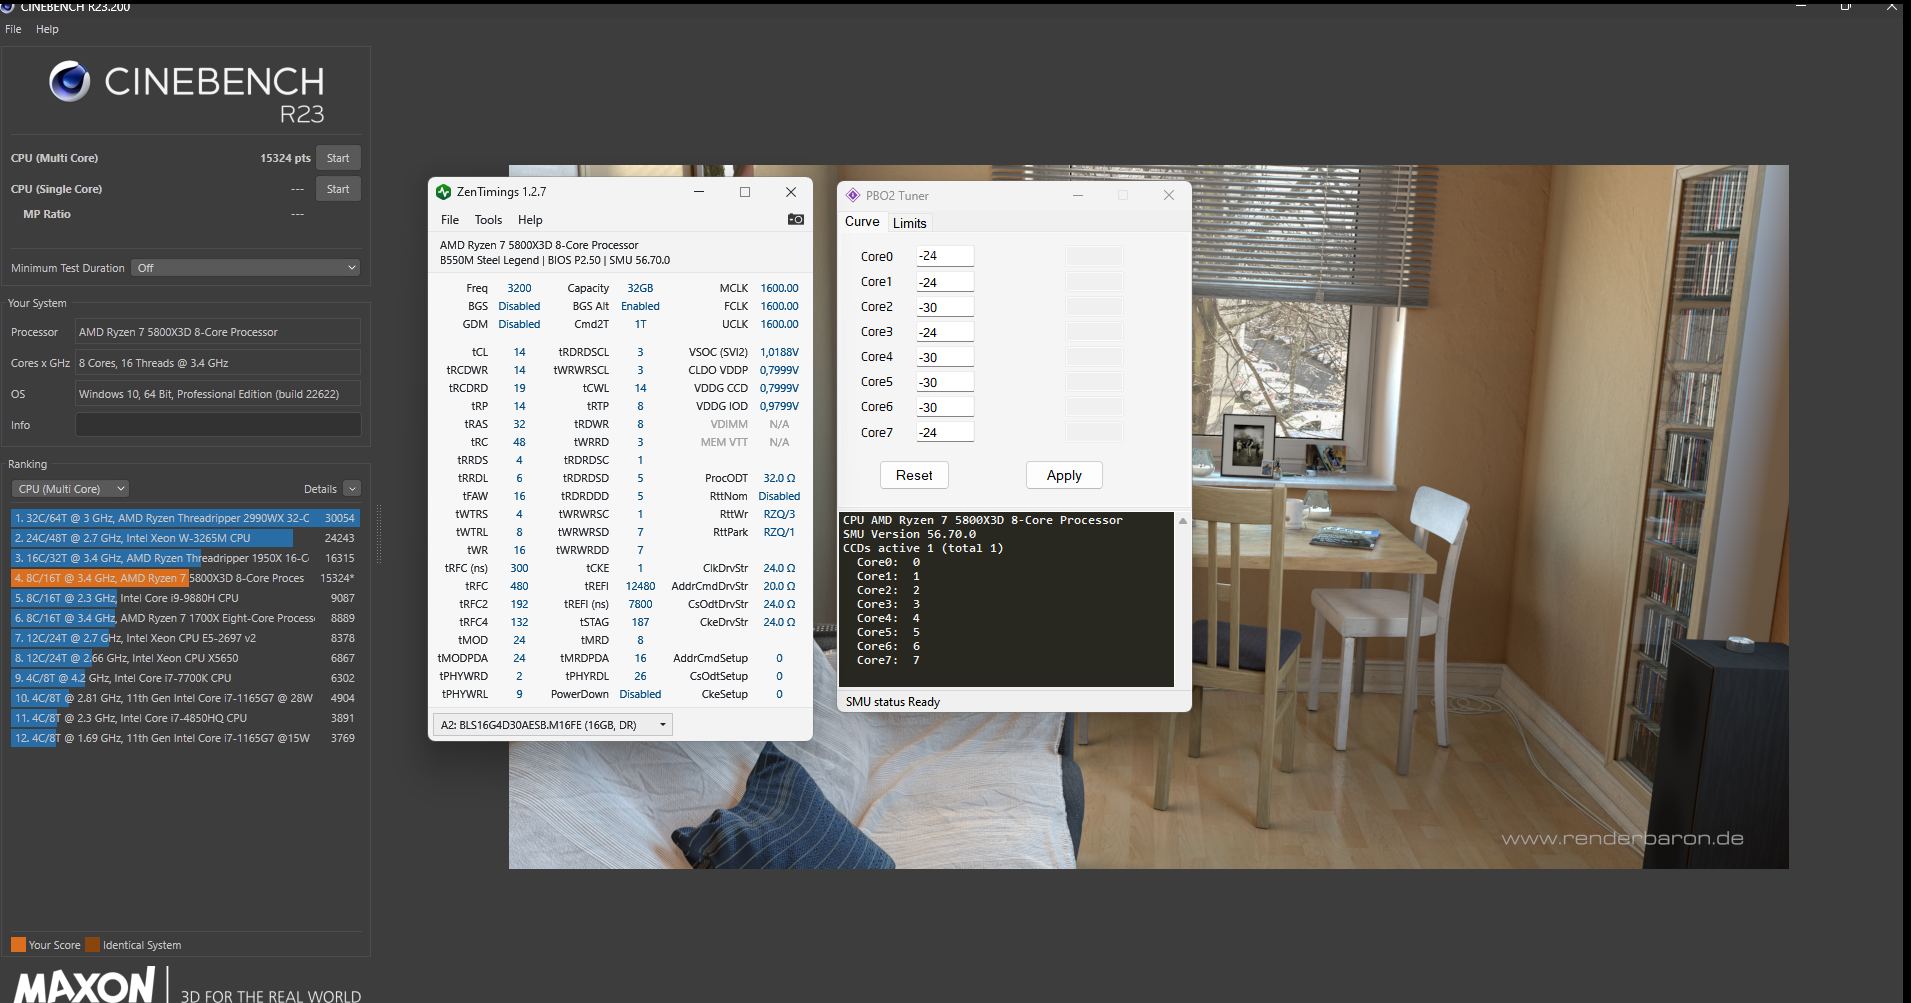Click the PBO2 Tuner window icon
The height and width of the screenshot is (1003, 1911).
click(853, 195)
